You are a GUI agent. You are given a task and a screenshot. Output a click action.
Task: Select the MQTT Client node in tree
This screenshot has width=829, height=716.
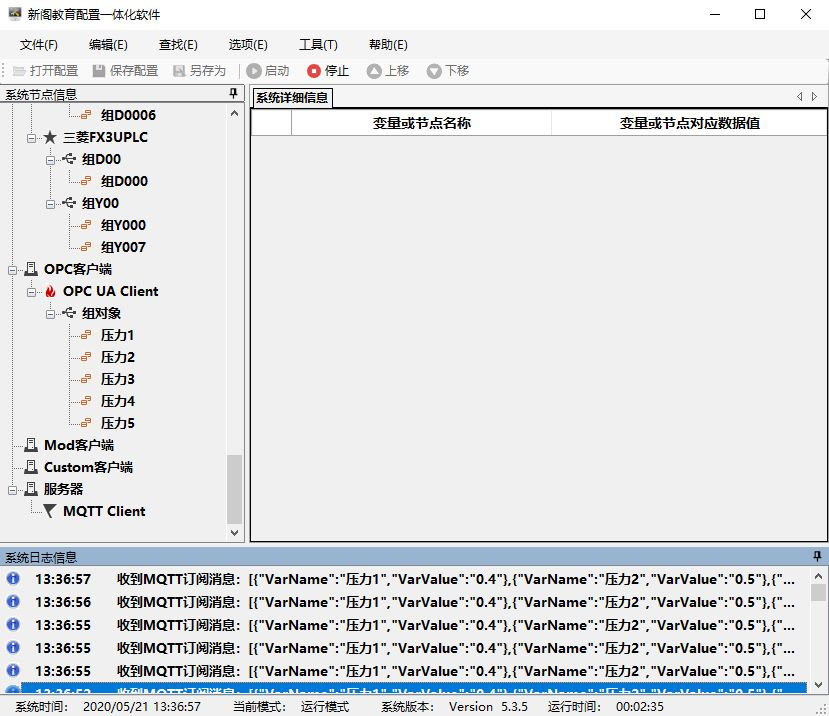[103, 511]
